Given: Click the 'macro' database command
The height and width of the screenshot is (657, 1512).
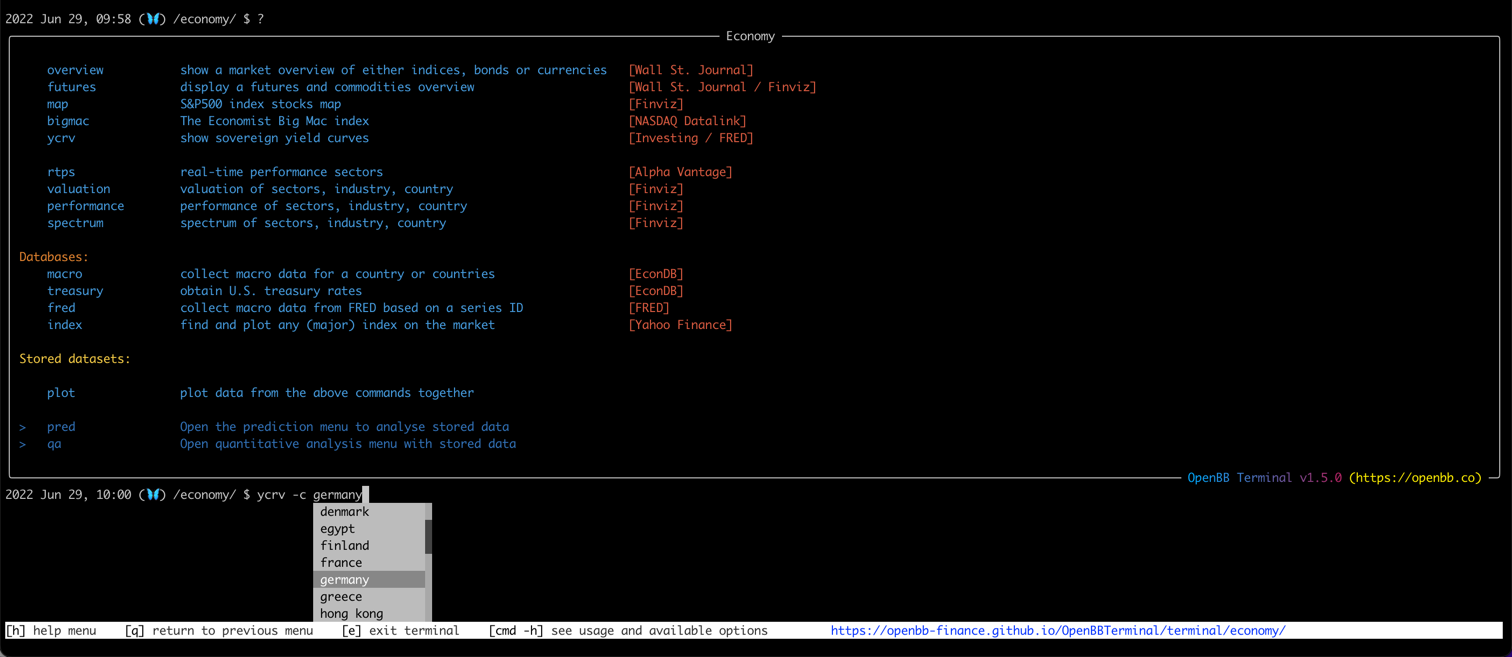Looking at the screenshot, I should click(x=65, y=274).
